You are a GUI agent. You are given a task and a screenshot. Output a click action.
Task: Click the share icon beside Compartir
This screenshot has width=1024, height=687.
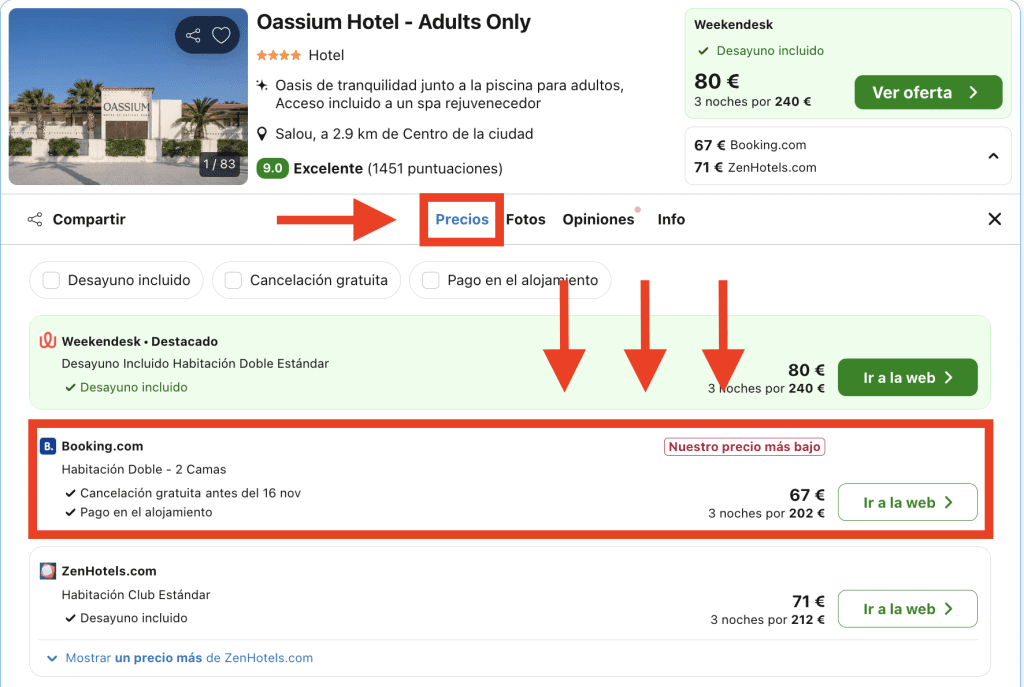(35, 219)
